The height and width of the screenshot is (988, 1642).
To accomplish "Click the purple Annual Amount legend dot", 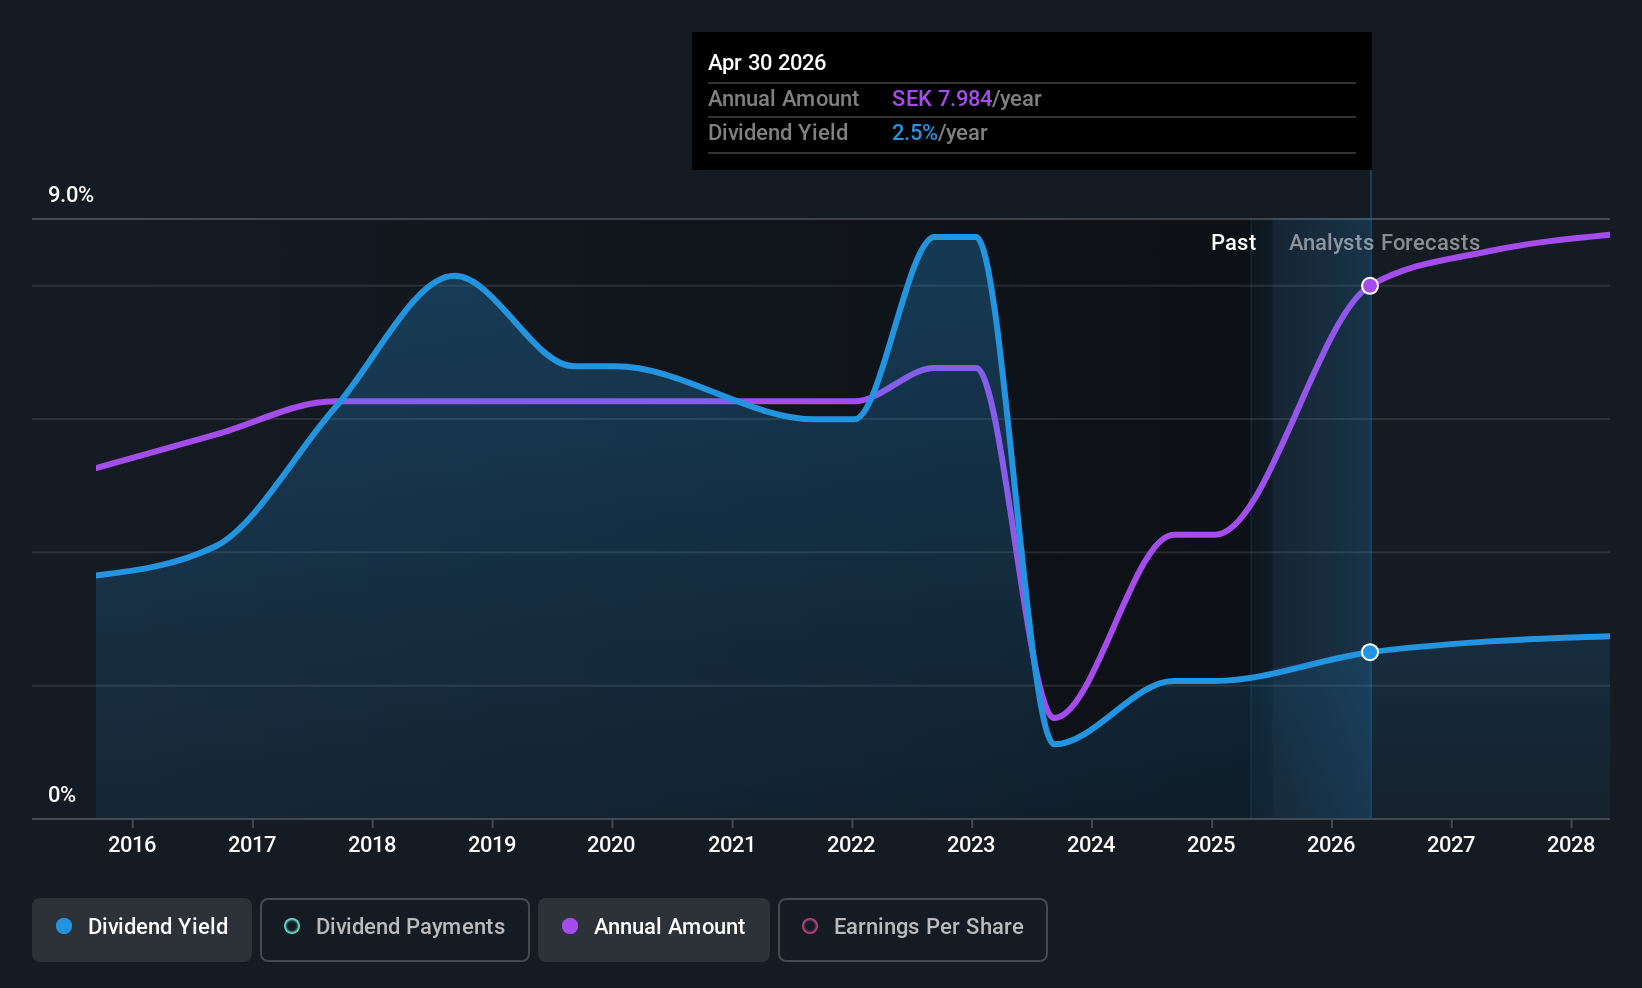I will point(570,926).
